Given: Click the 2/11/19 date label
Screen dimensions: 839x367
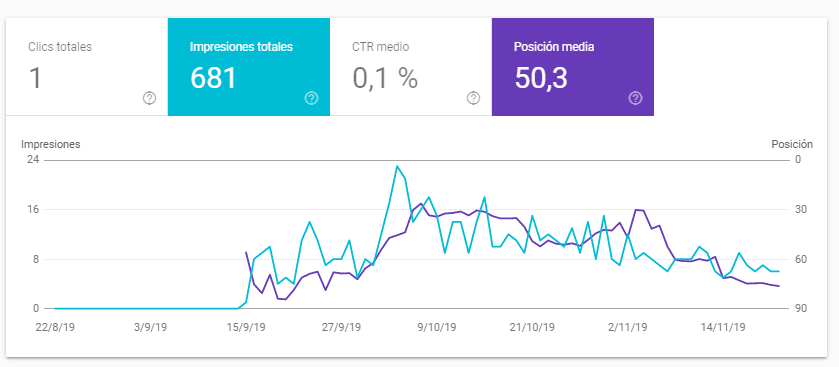Looking at the screenshot, I should [x=628, y=327].
